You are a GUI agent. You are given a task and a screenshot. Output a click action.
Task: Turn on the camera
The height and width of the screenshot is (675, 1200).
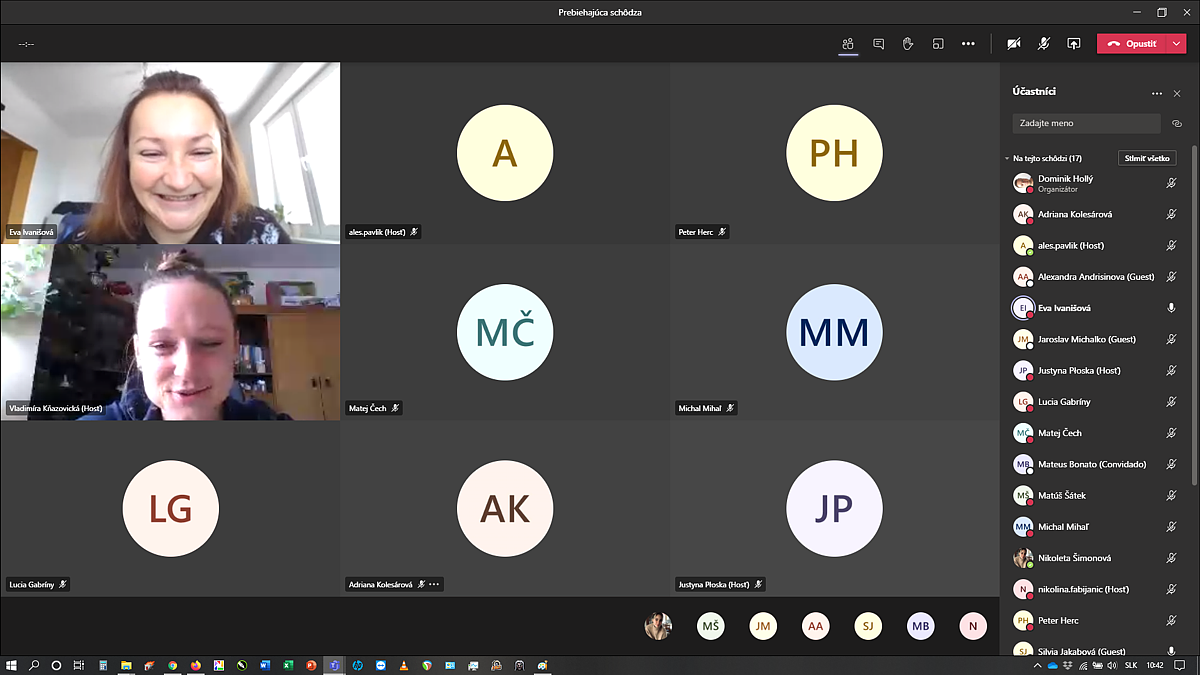[1014, 44]
